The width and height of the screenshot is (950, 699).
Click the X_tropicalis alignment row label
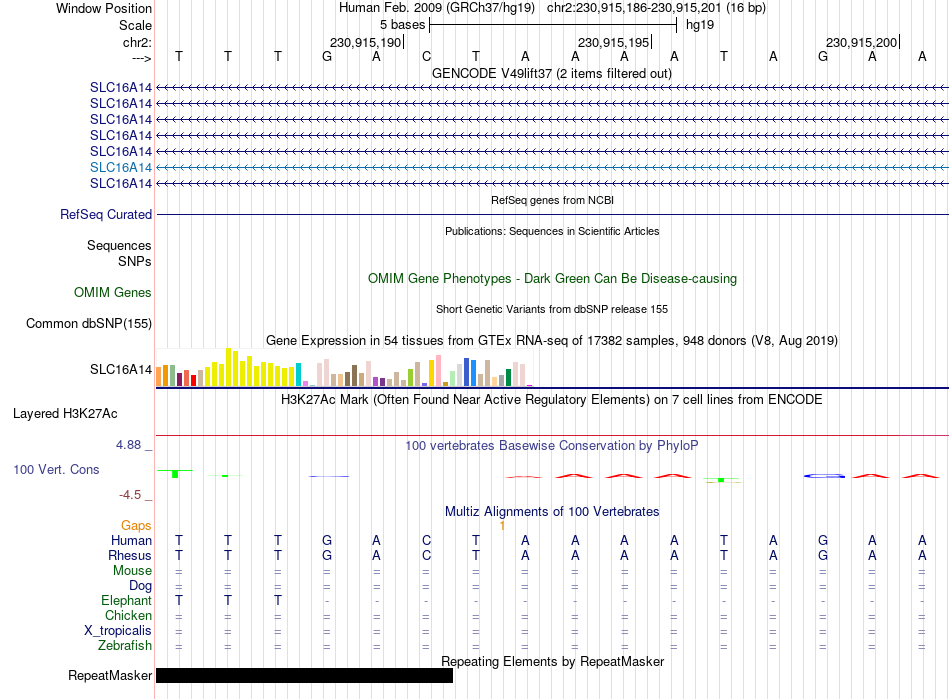[x=118, y=631]
